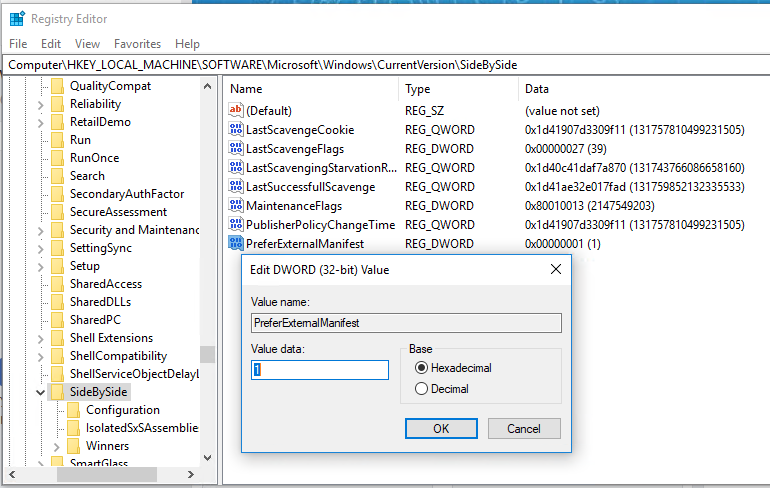Open the View menu
The height and width of the screenshot is (488, 770).
(87, 44)
